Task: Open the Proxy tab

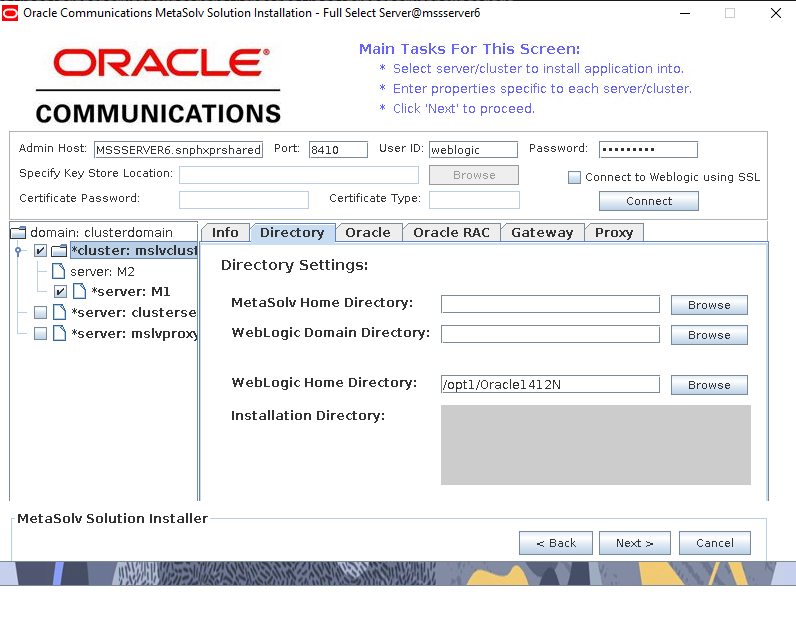Action: (614, 233)
